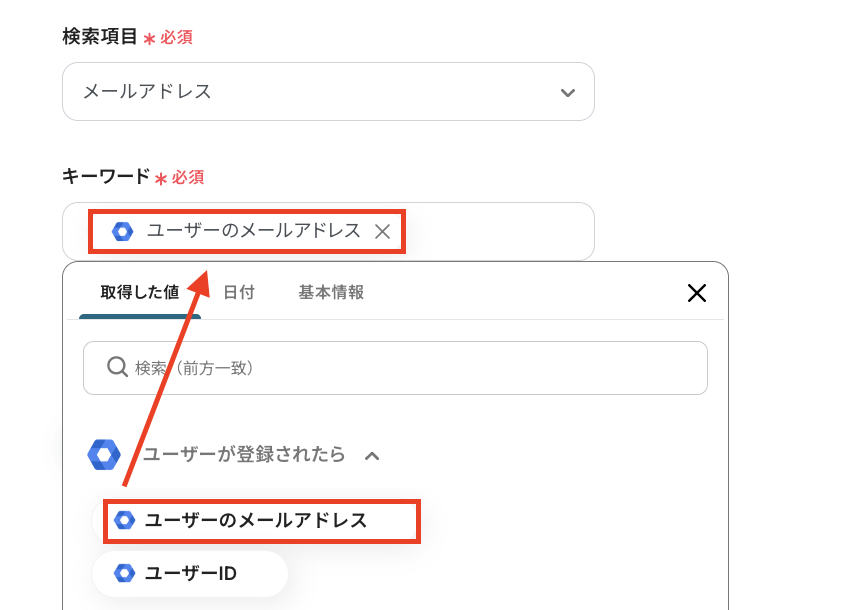
Task: Click the blue hexagon icon in the keyword tag
Action: coord(123,231)
